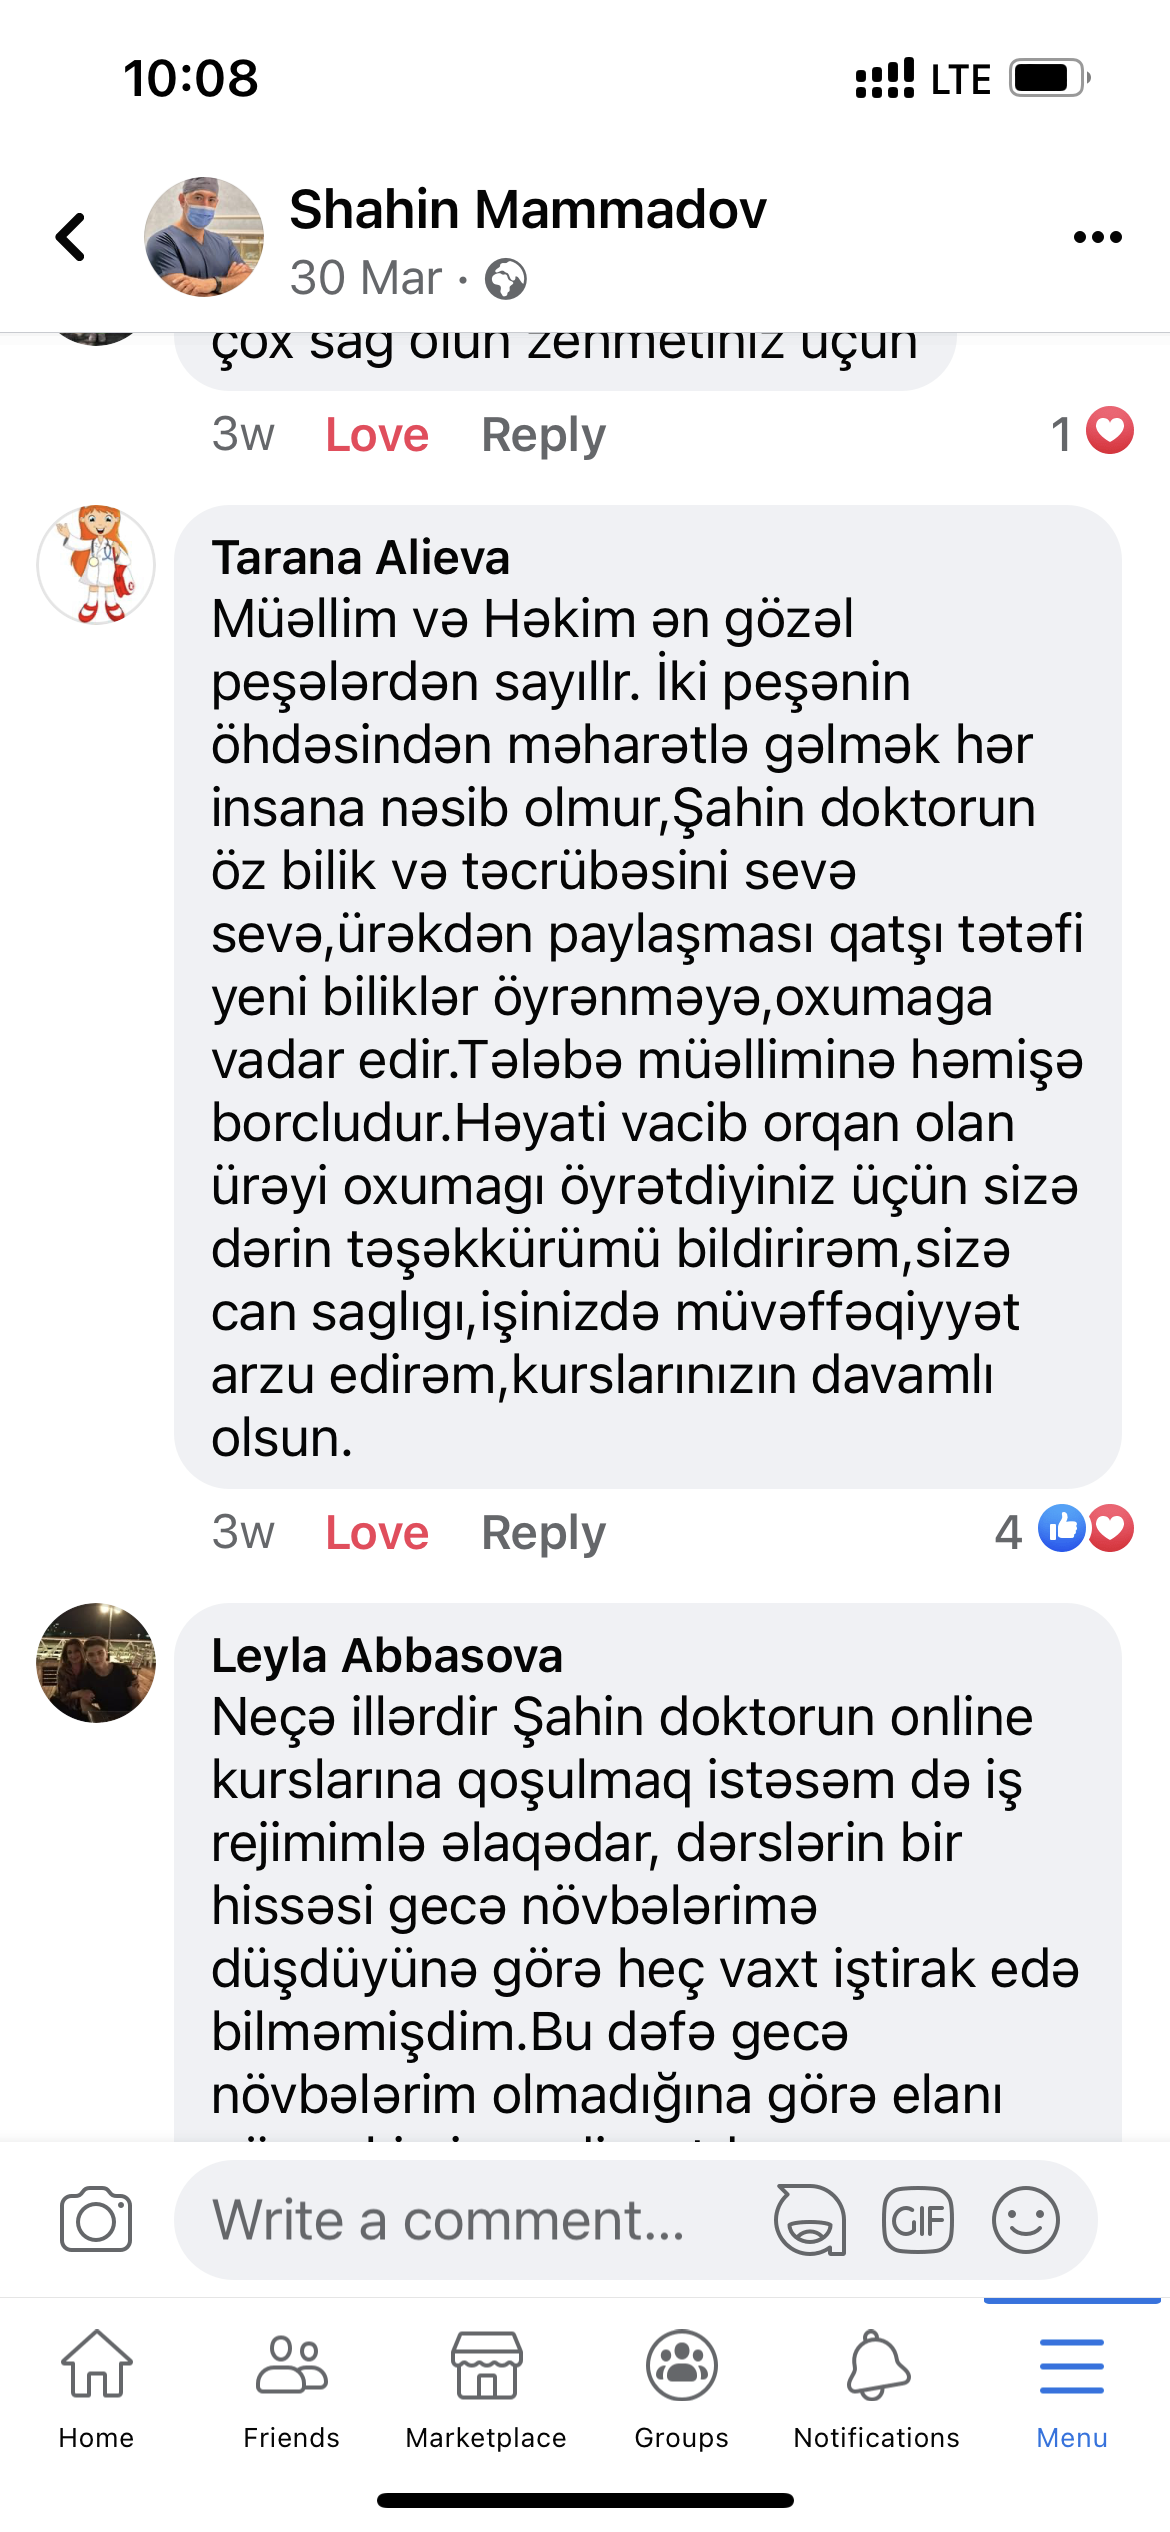This screenshot has width=1170, height=2532.
Task: Toggle Love on Tarana Alieva's comment
Action: coord(377,1532)
